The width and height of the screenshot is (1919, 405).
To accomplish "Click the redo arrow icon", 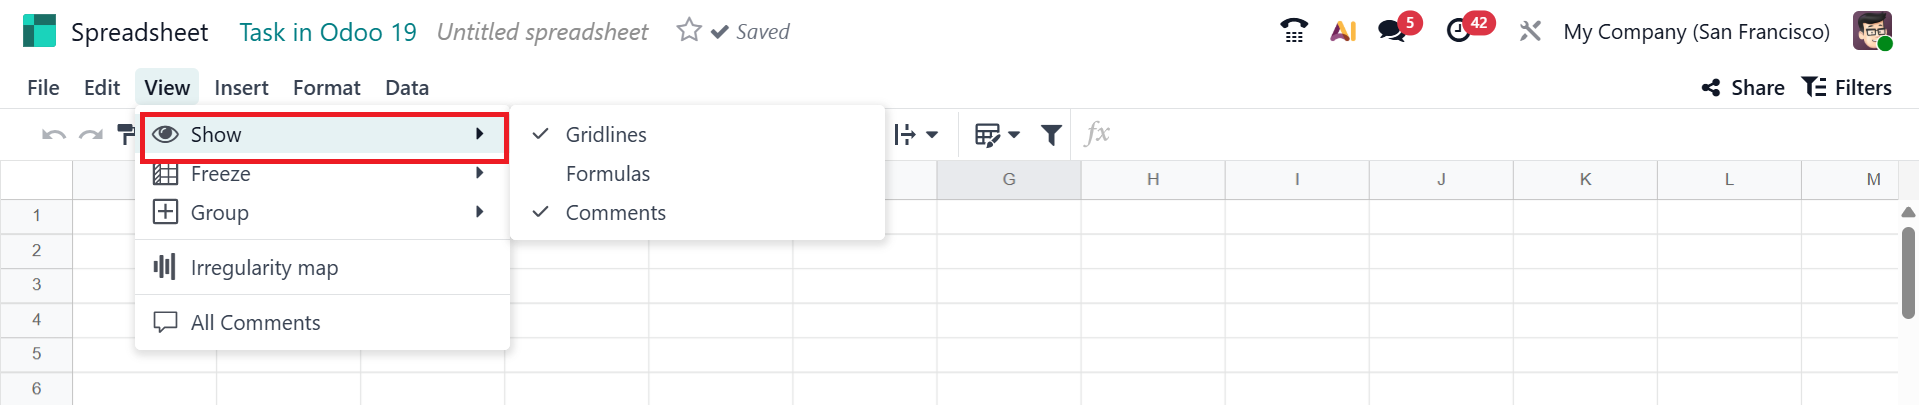I will click(91, 135).
